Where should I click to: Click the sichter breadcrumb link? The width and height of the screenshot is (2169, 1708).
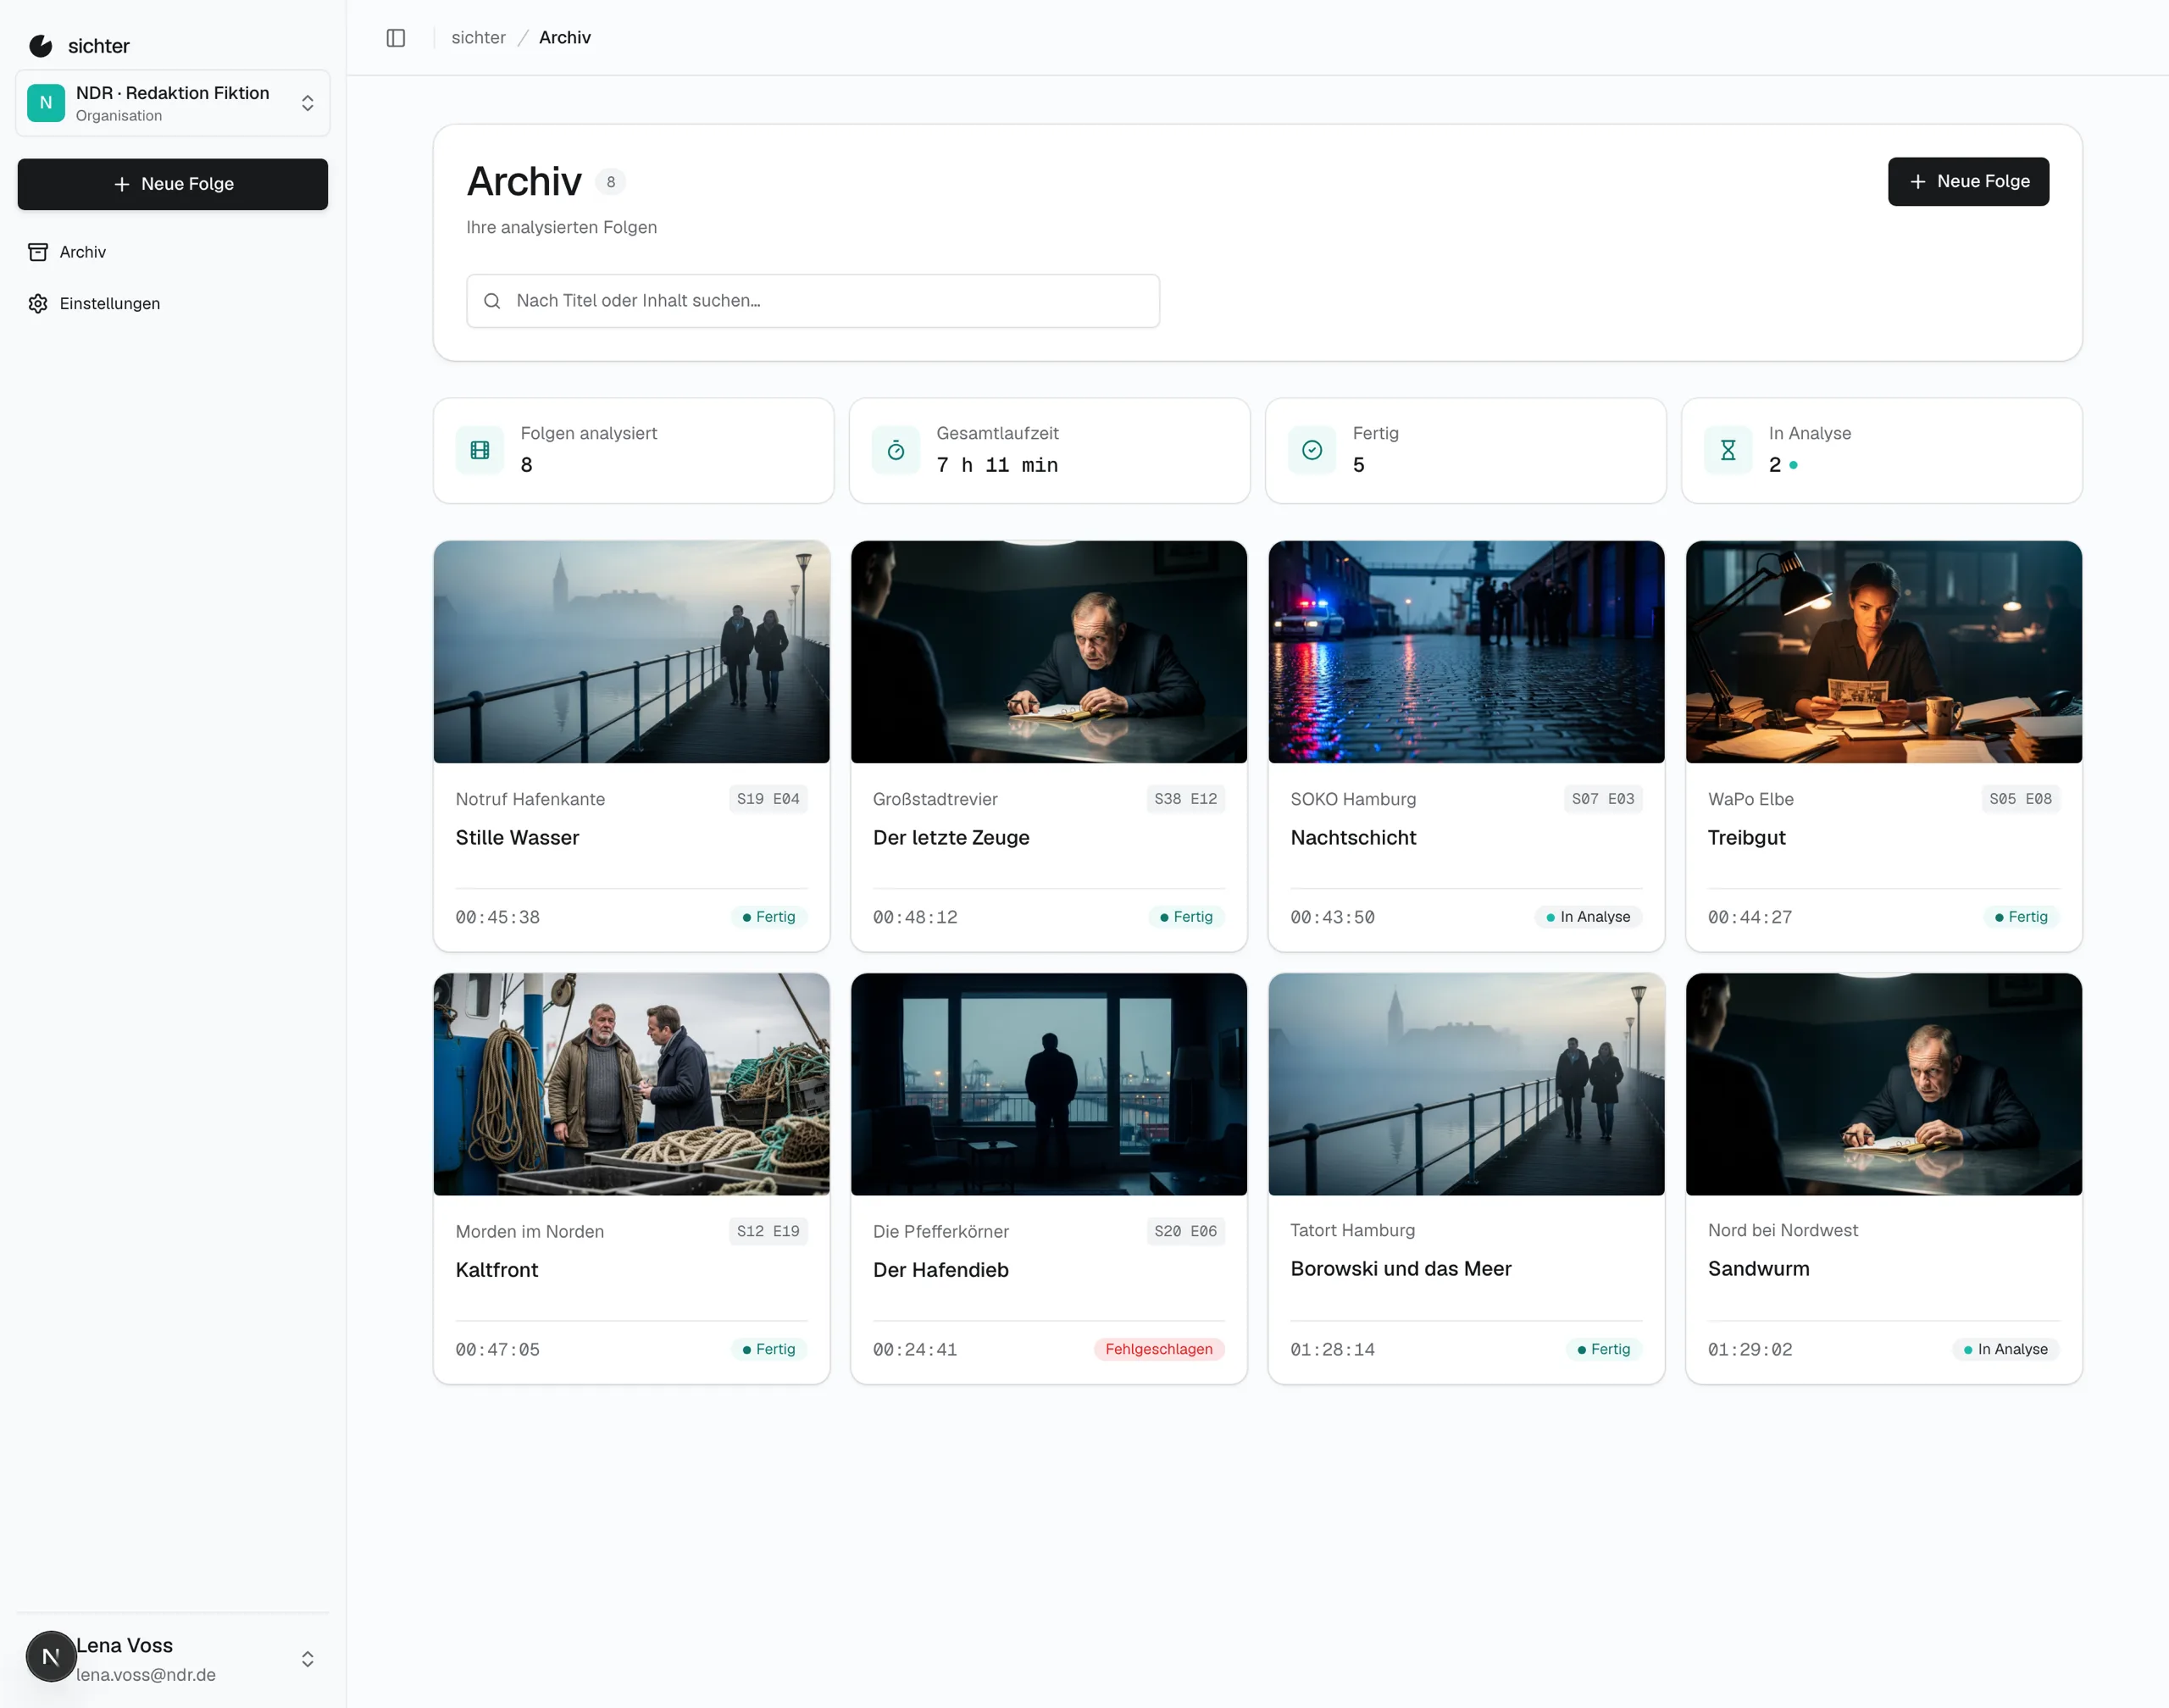[478, 38]
